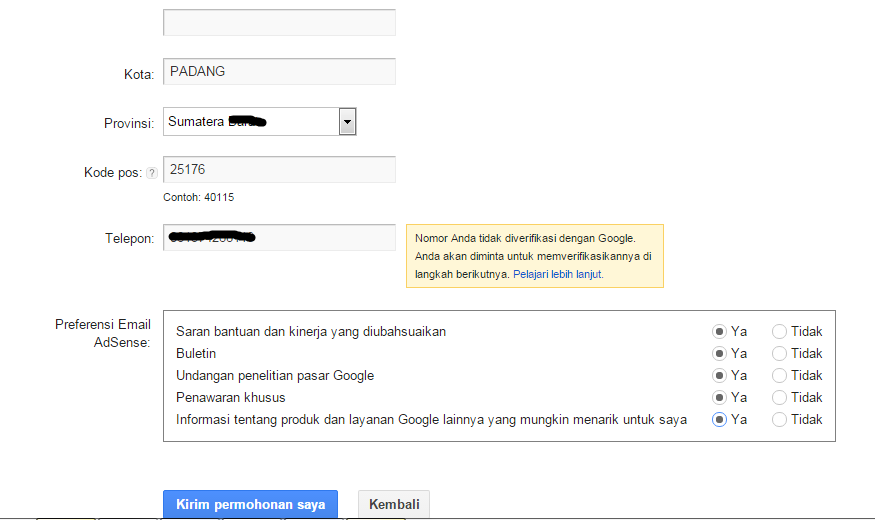This screenshot has height=520, width=875.
Task: Click the Kode pos field with 25176
Action: [279, 170]
